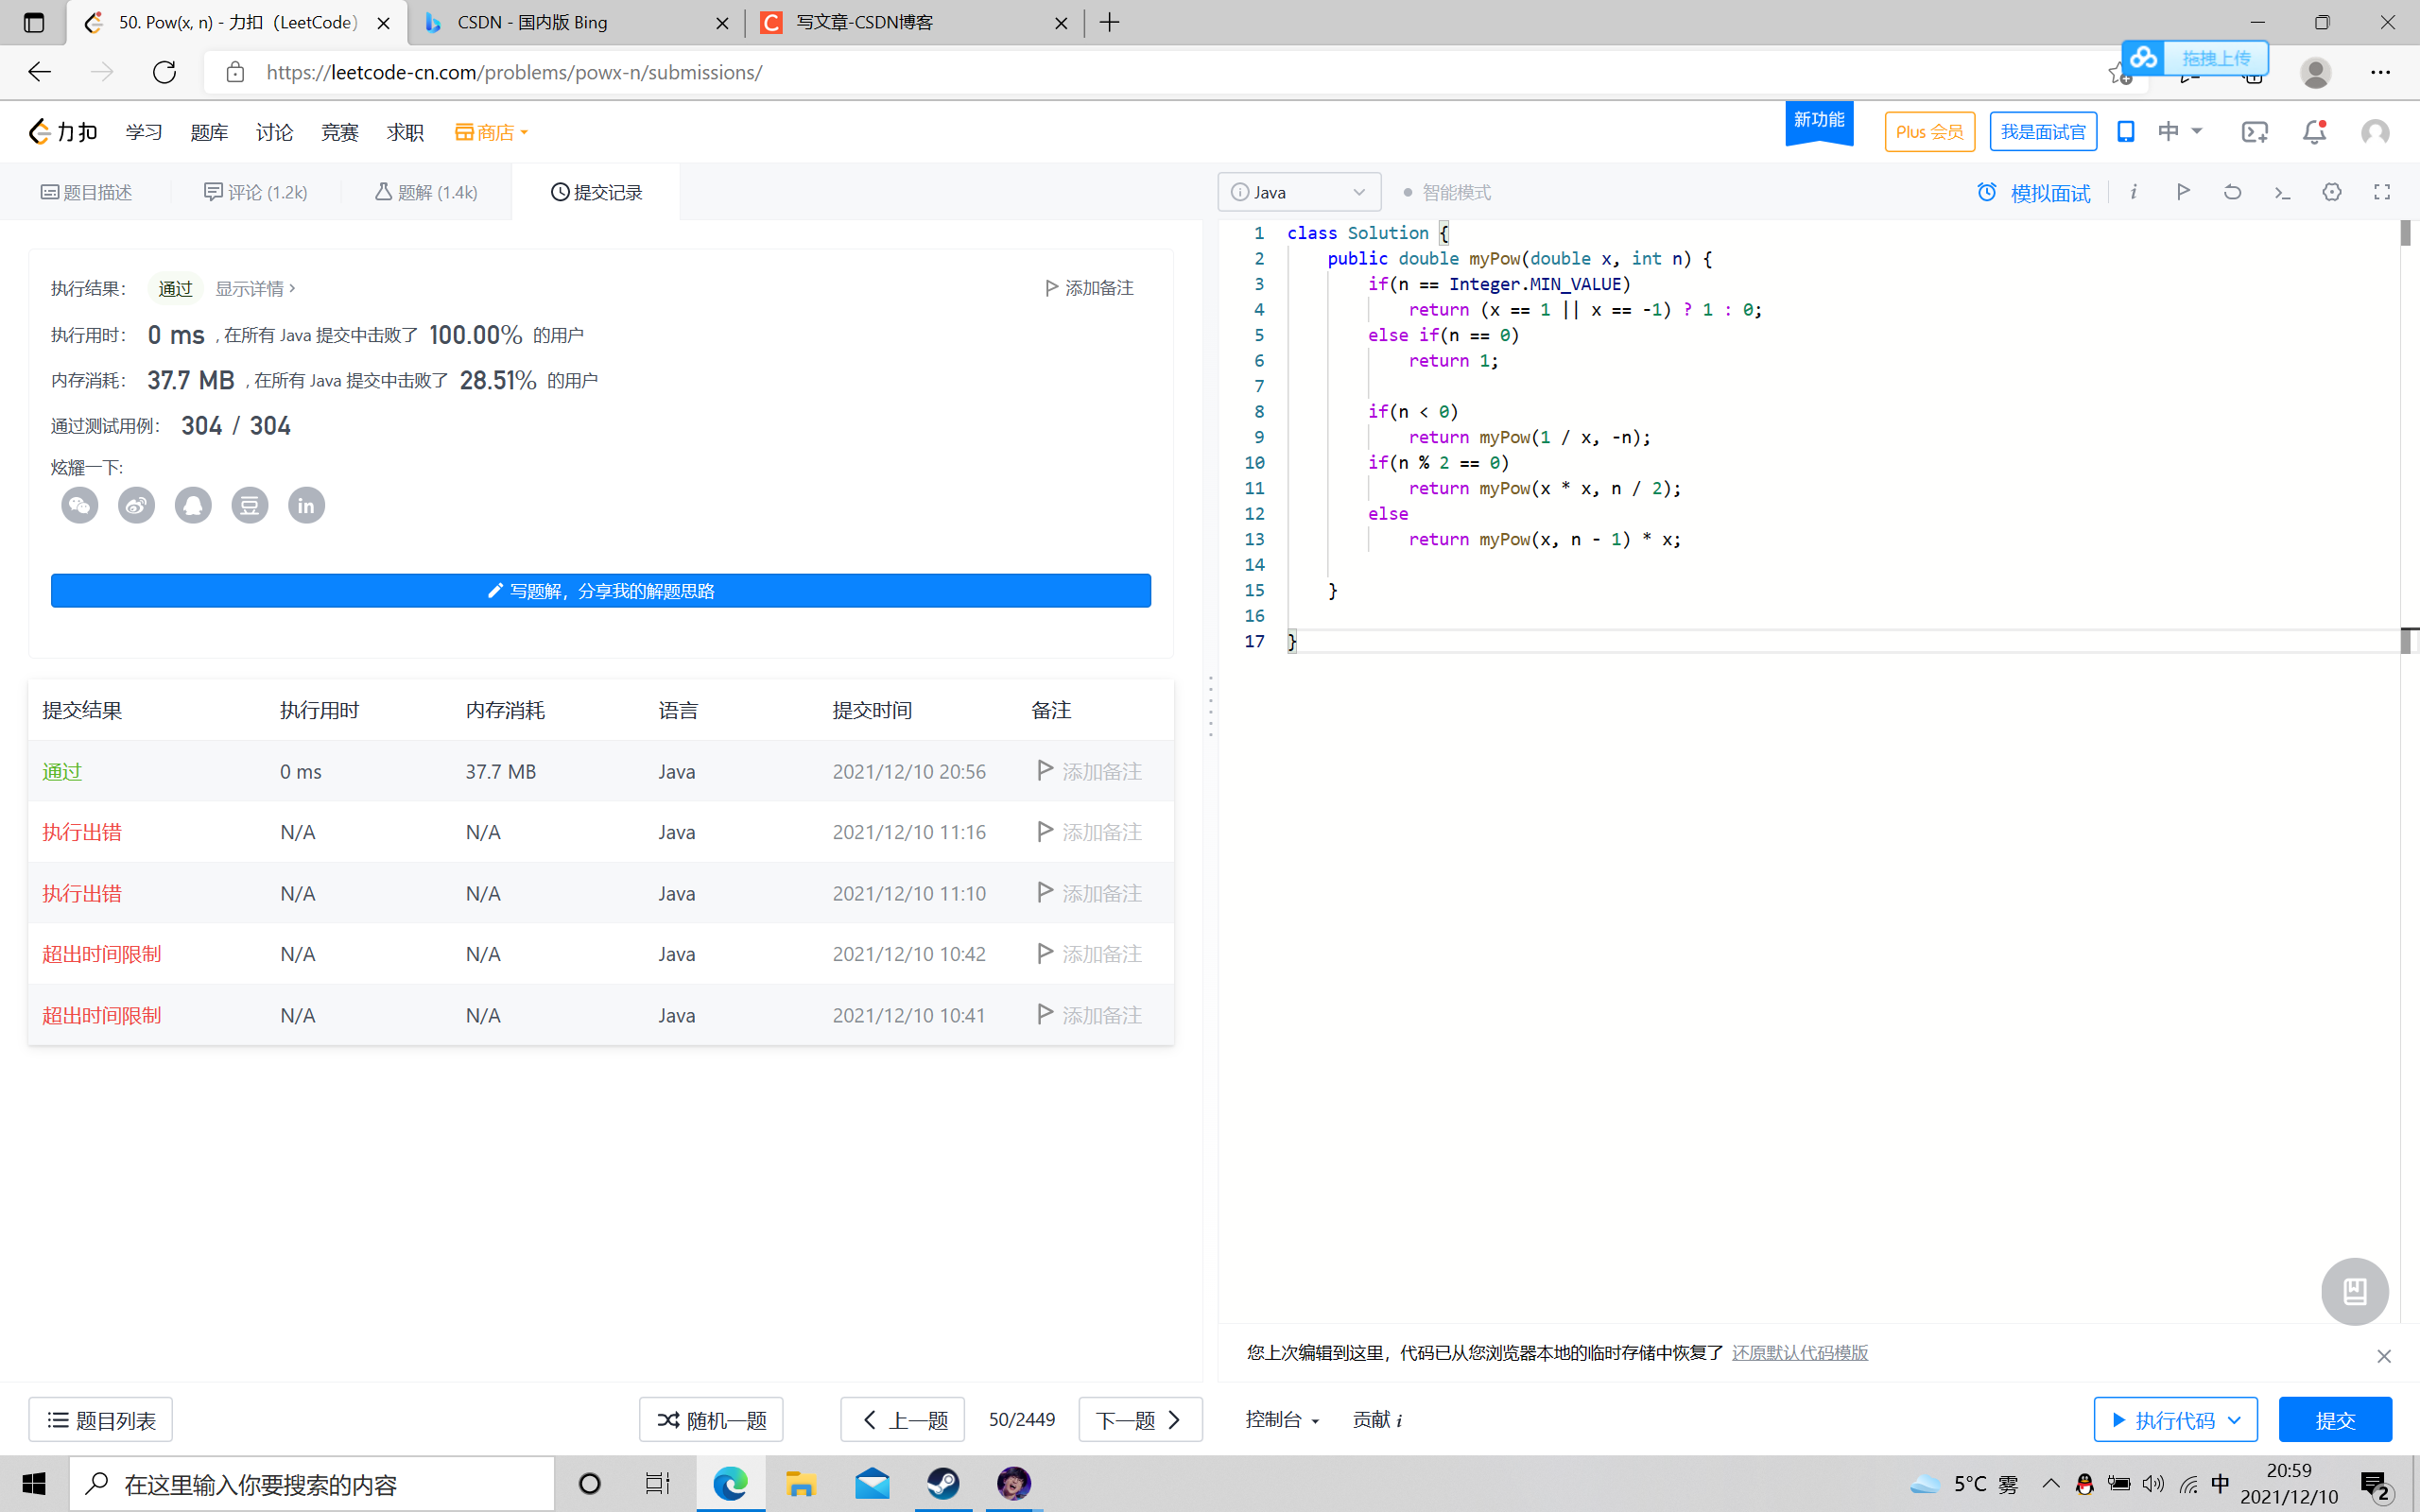Open Steam from the taskbar
This screenshot has height=1512, width=2420.
coord(942,1484)
